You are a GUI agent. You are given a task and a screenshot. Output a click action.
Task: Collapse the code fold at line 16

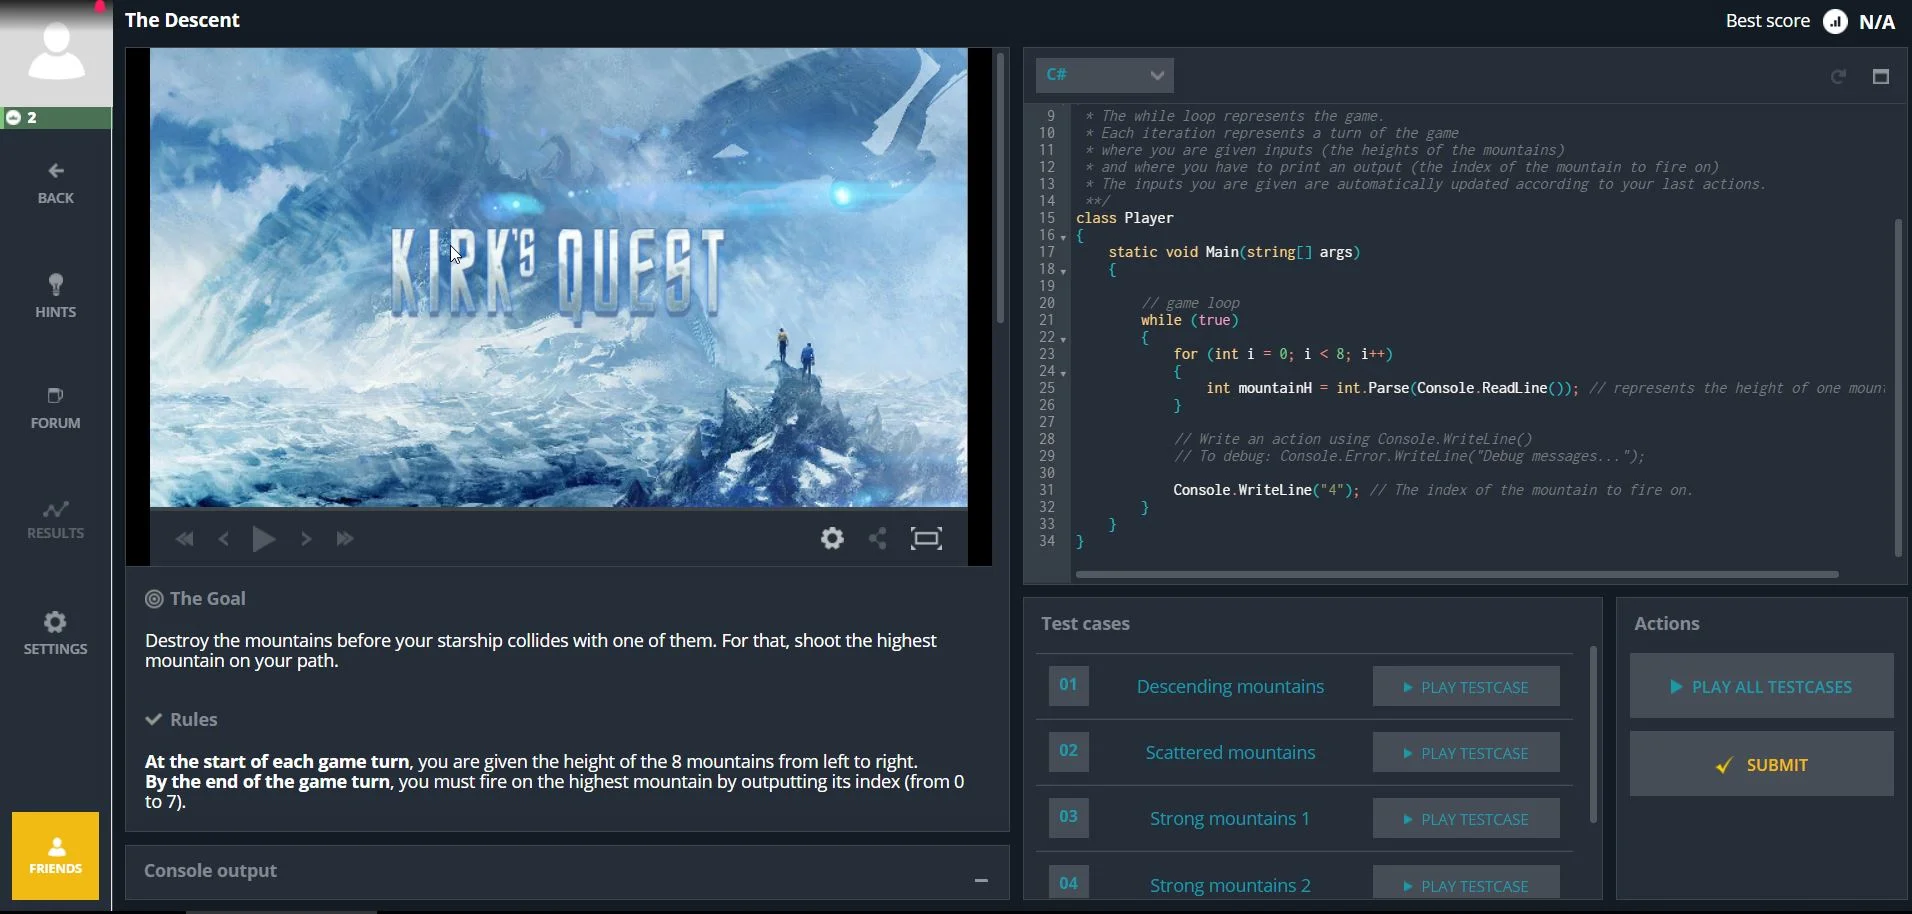pos(1063,238)
